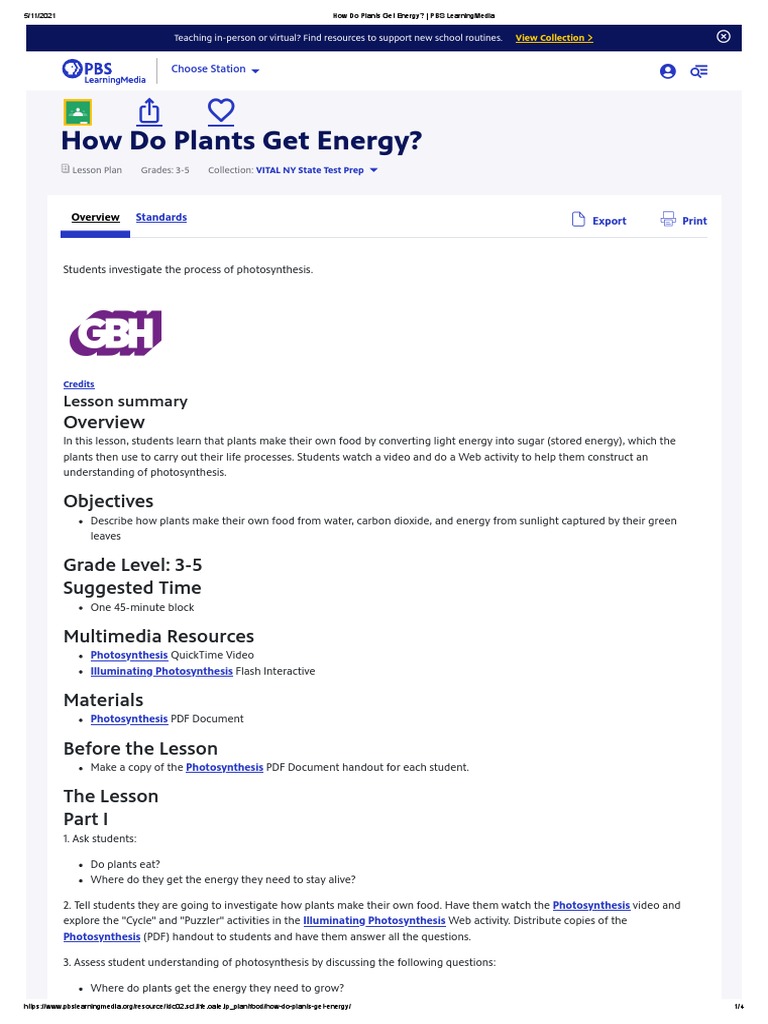Image resolution: width=768 pixels, height=1024 pixels.
Task: Open the Credits link
Action: [79, 384]
